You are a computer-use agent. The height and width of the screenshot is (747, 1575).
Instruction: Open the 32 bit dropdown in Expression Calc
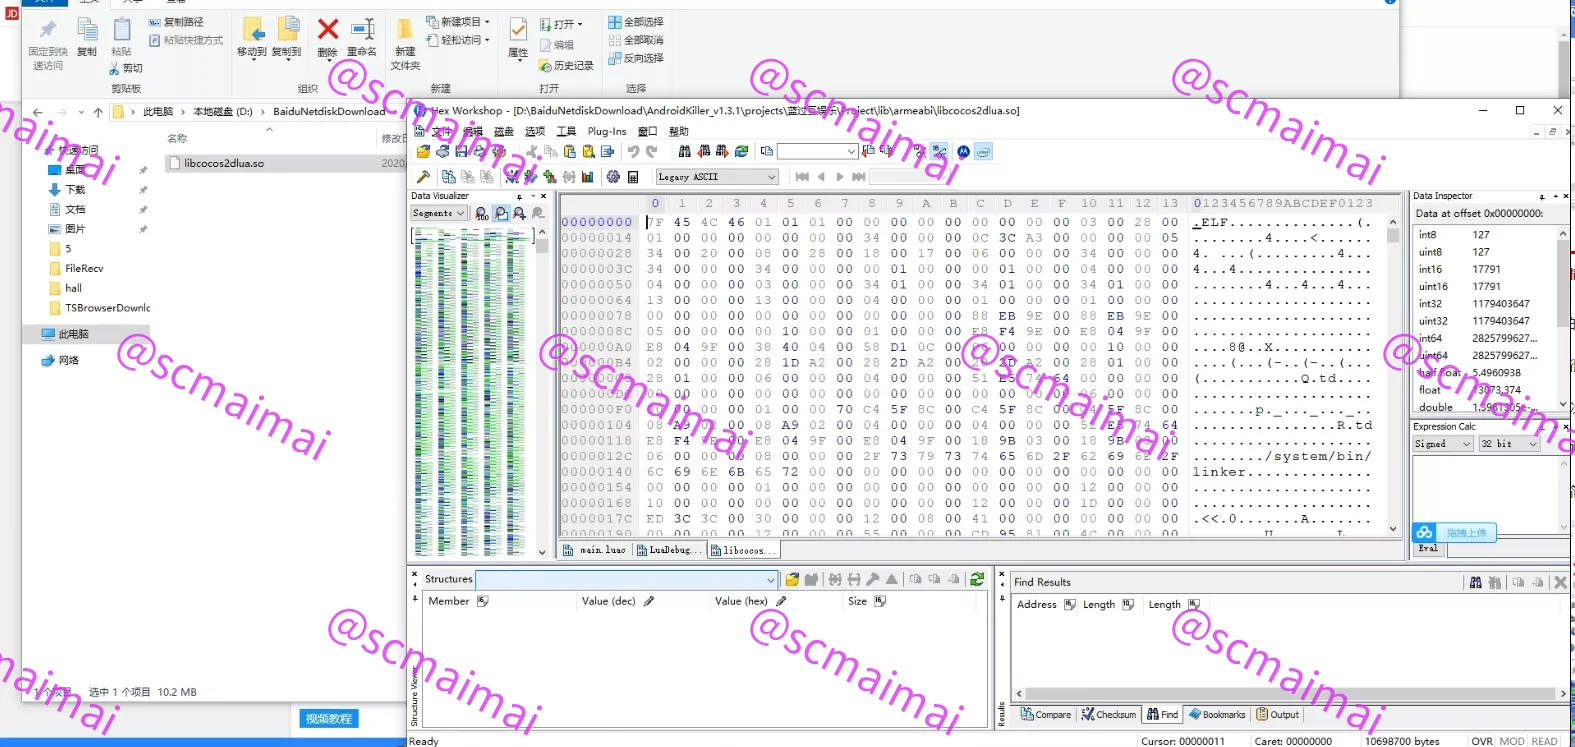(1509, 444)
